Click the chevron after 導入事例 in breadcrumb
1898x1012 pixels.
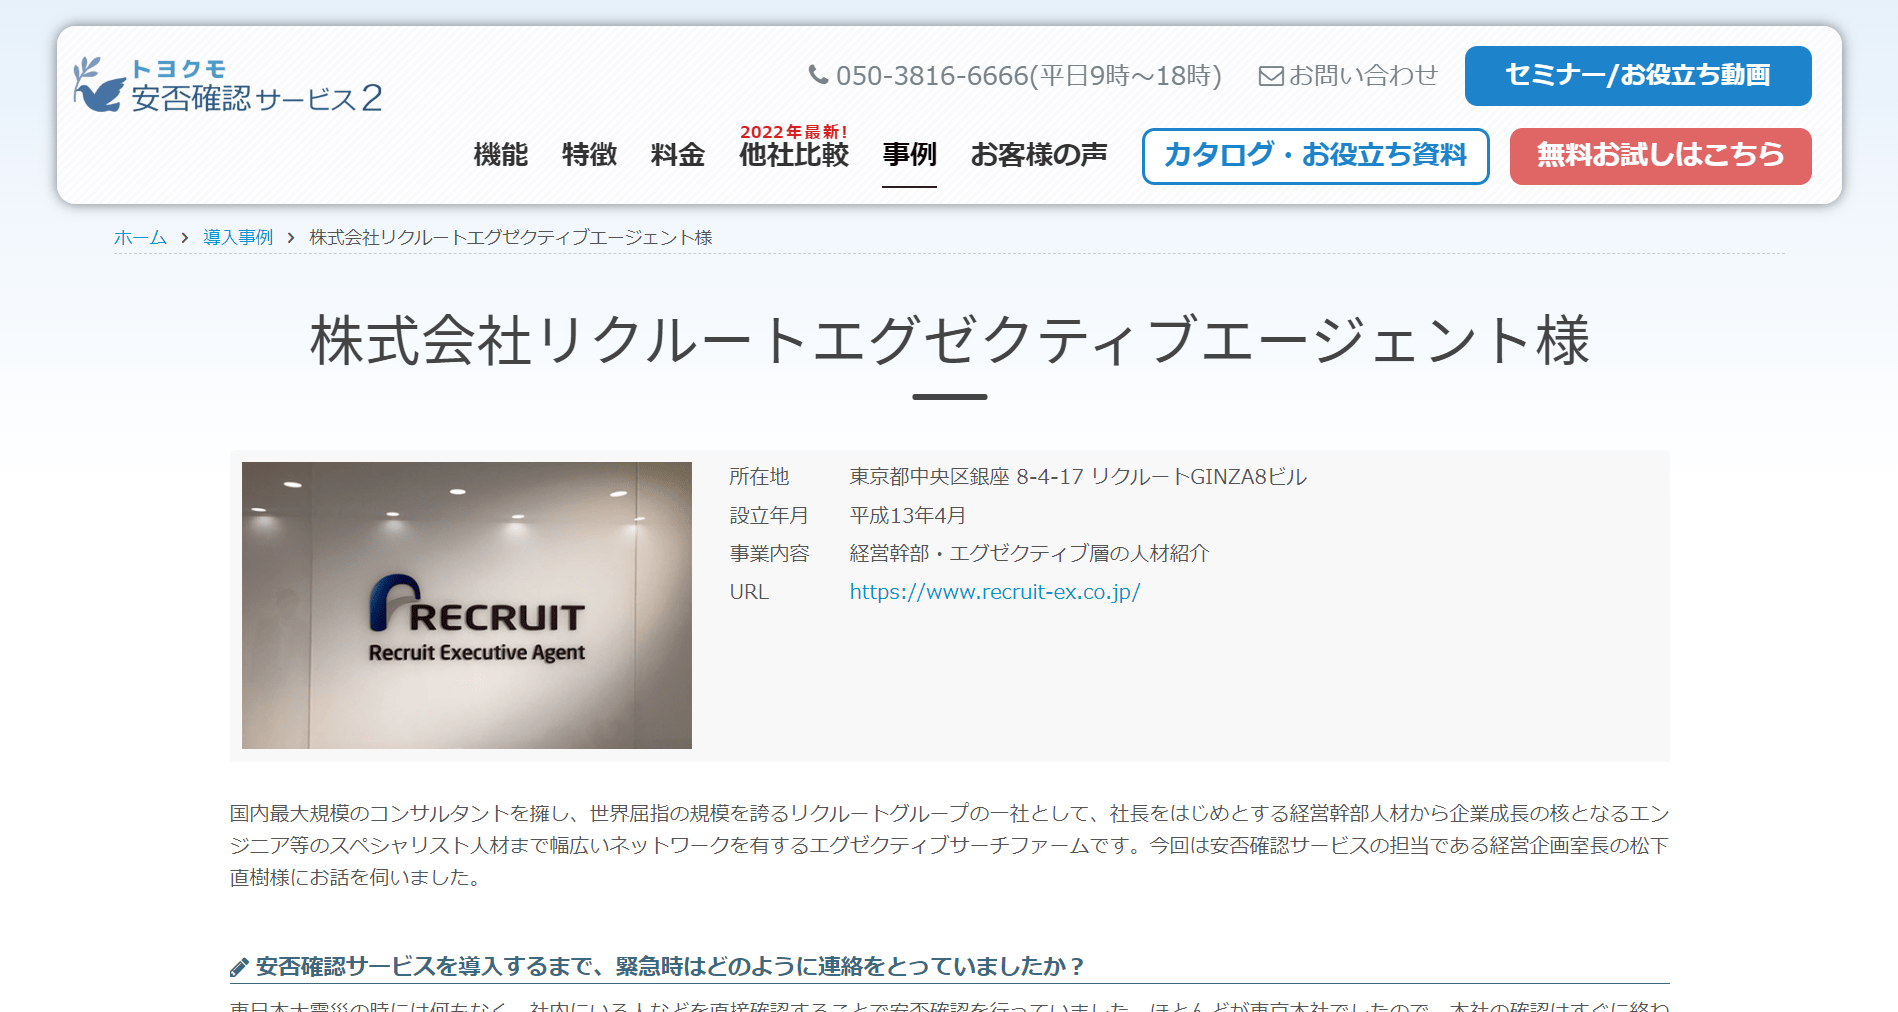[x=291, y=238]
